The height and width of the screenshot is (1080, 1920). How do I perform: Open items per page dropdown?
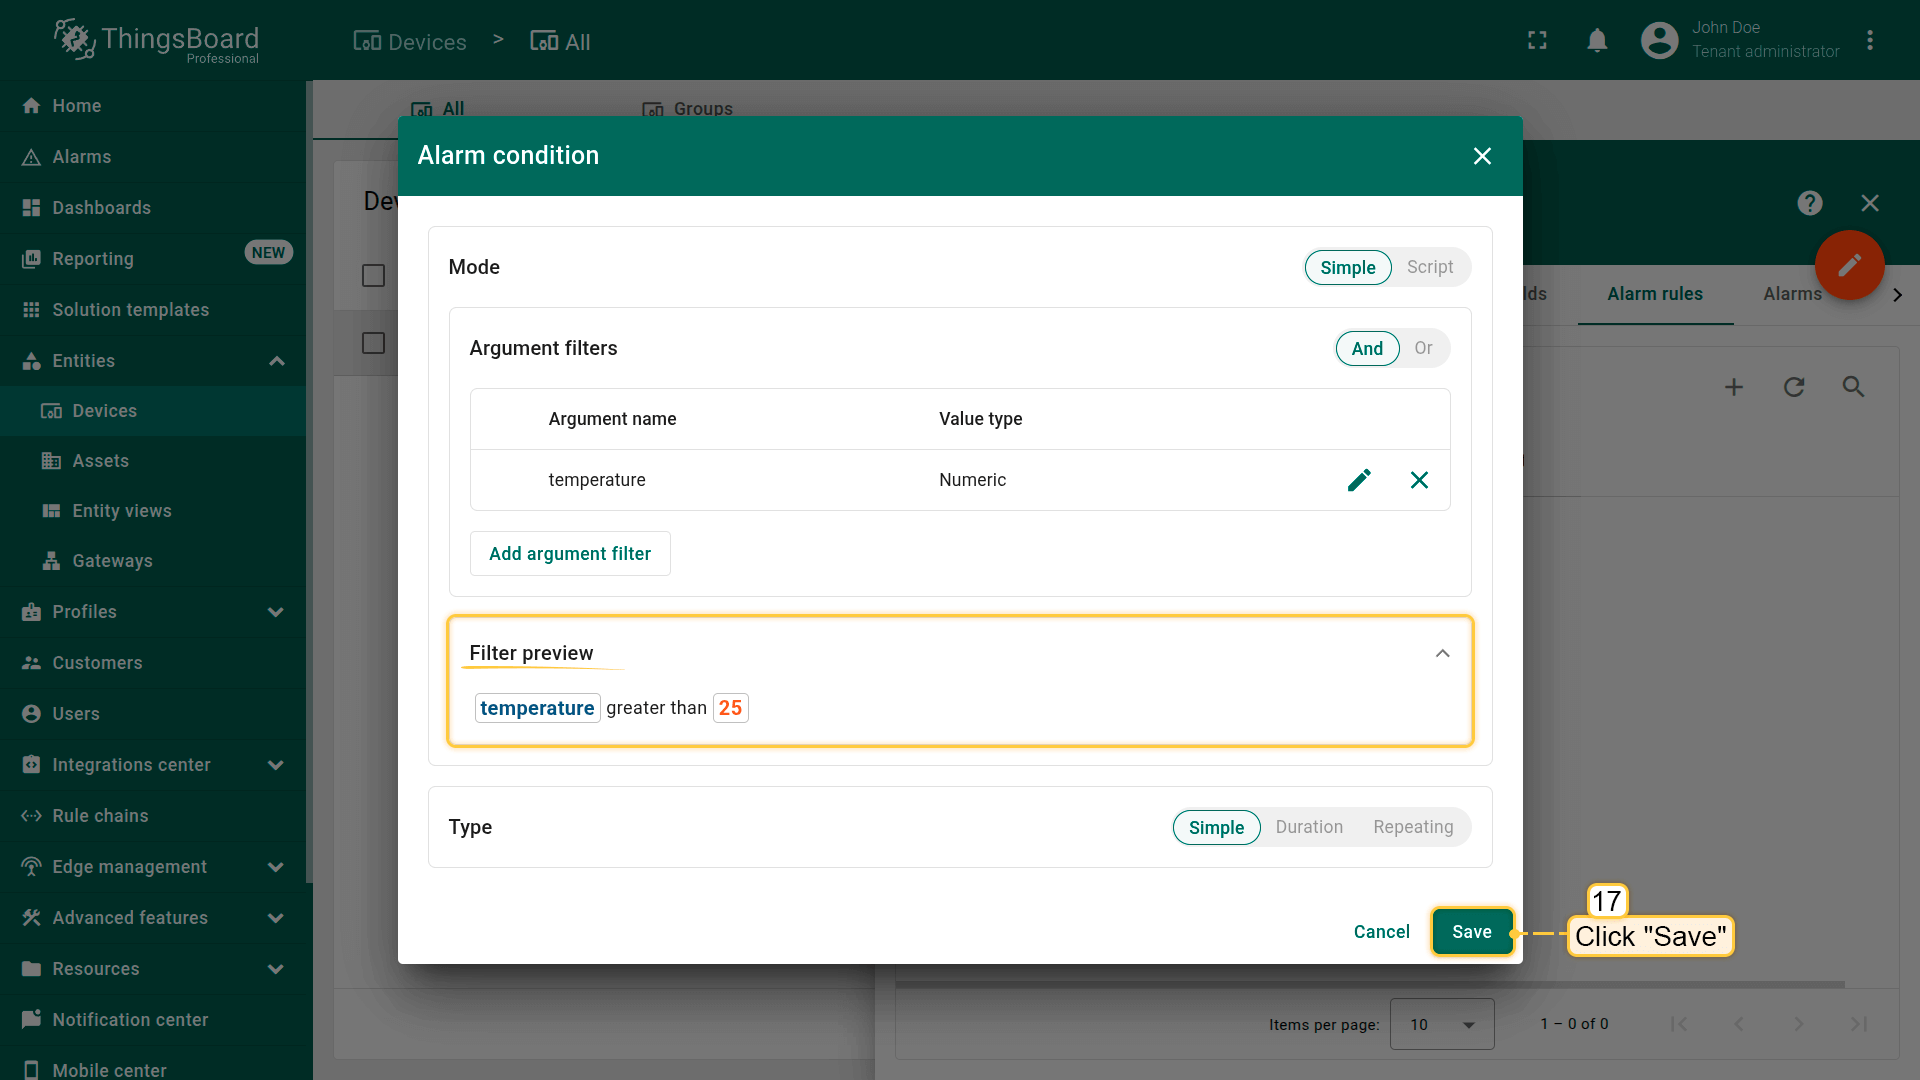[x=1441, y=1024]
